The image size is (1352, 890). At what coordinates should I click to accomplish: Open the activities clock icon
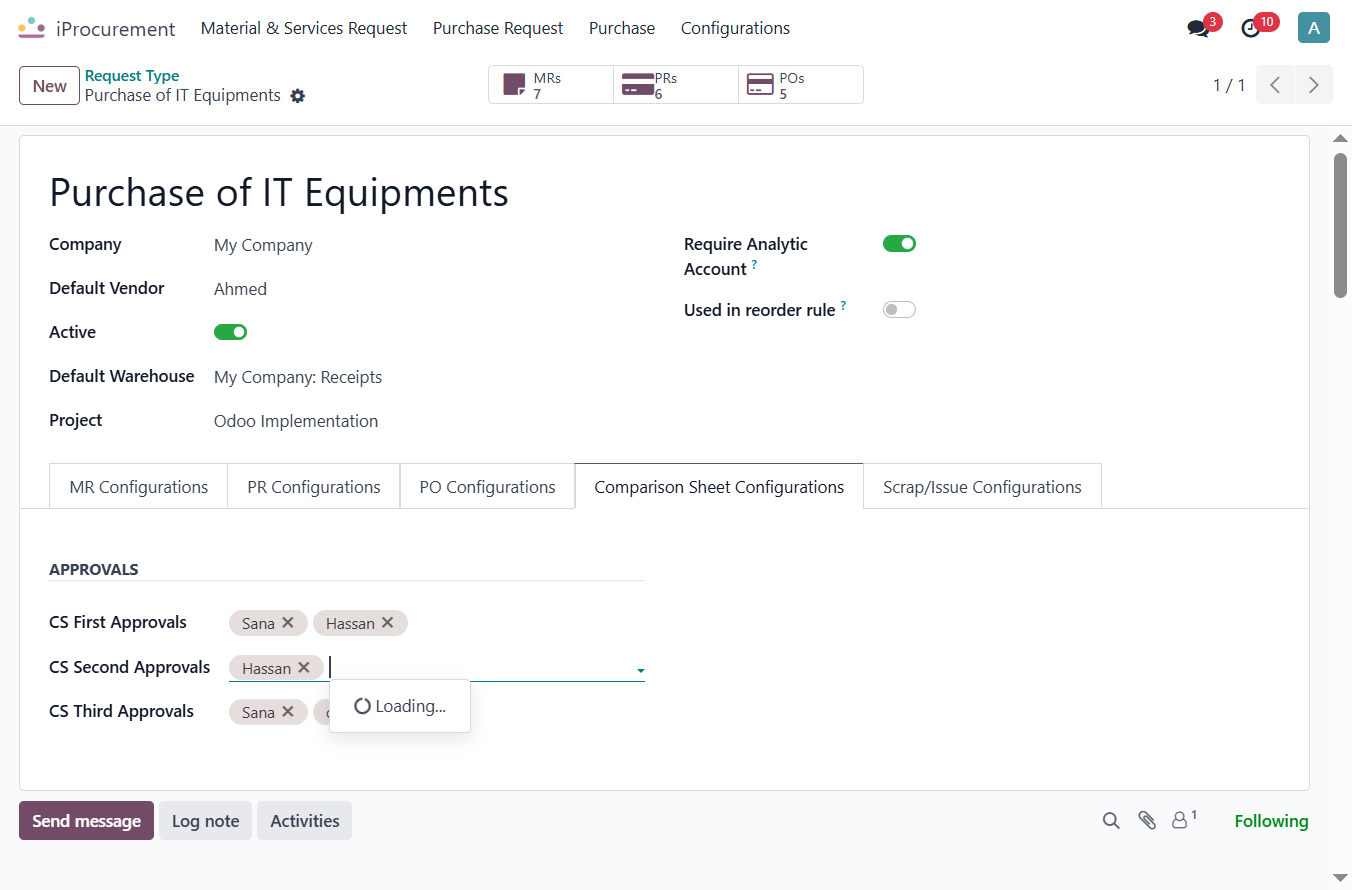(x=1251, y=28)
